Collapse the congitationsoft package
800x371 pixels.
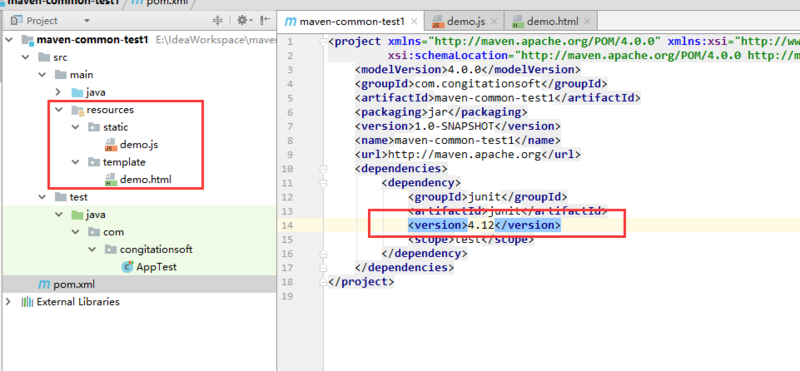tap(92, 250)
